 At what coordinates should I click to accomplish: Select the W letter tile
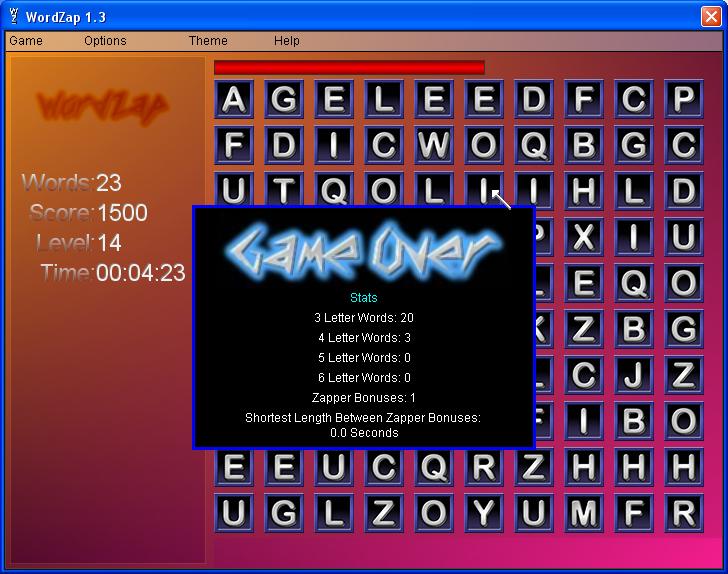click(x=434, y=145)
